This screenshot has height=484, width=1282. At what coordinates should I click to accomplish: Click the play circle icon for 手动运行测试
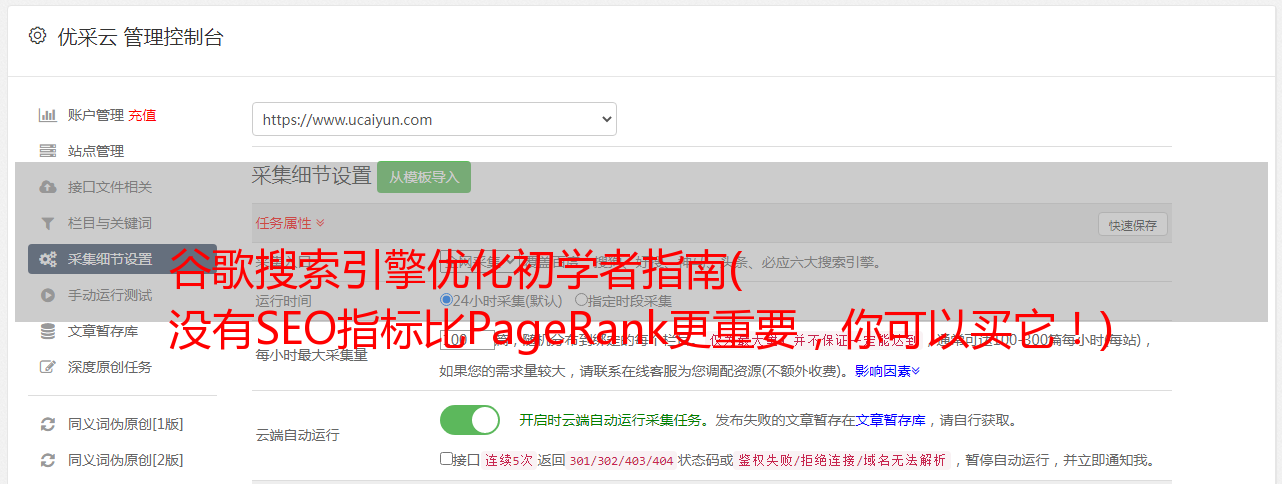pyautogui.click(x=47, y=295)
